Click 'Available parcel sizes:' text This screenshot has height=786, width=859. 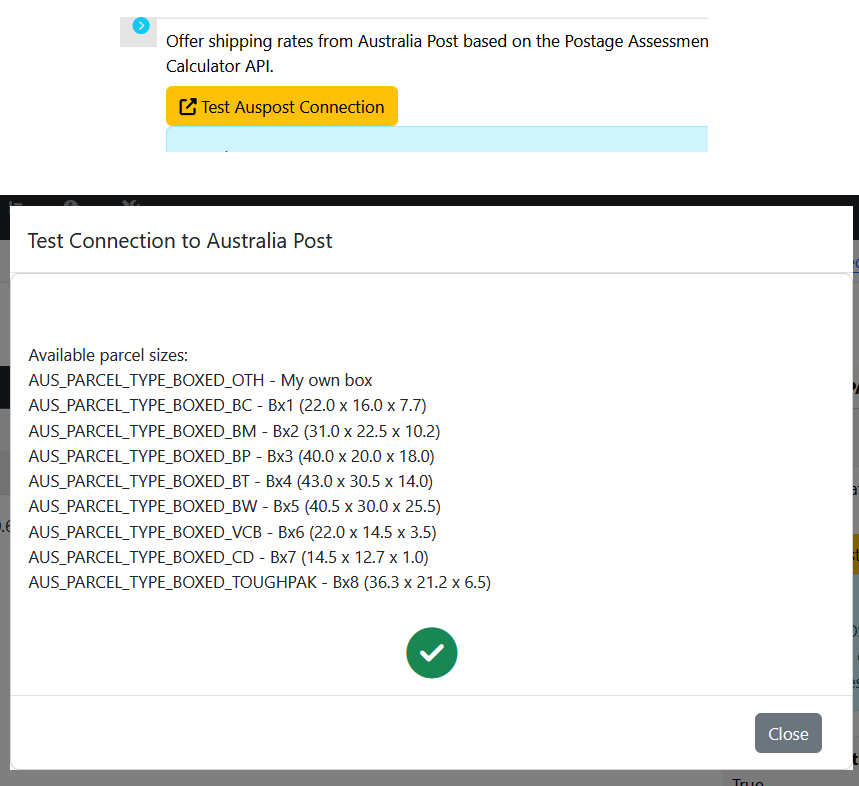(x=108, y=355)
